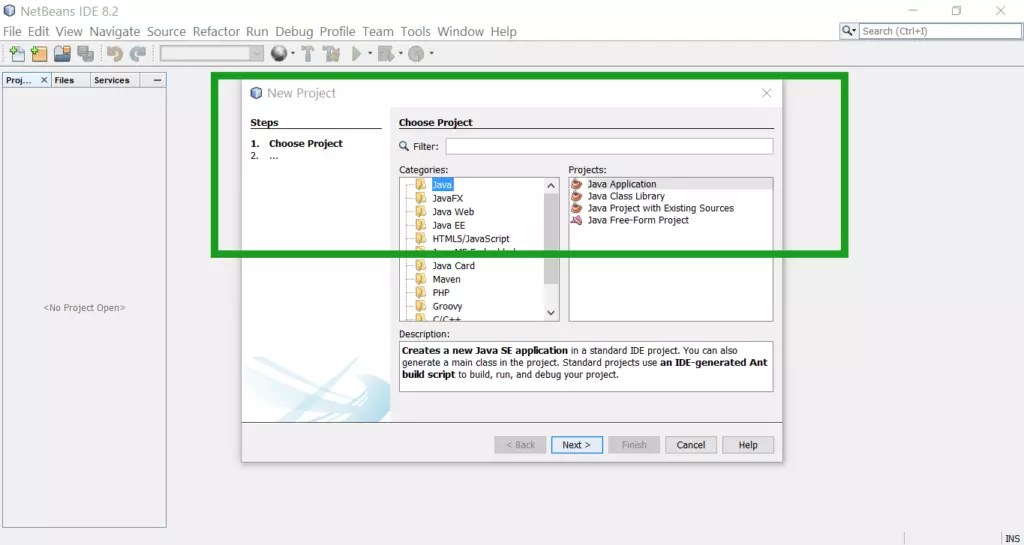Click the Search (Ctrl+I) field
1024x545 pixels.
click(940, 31)
